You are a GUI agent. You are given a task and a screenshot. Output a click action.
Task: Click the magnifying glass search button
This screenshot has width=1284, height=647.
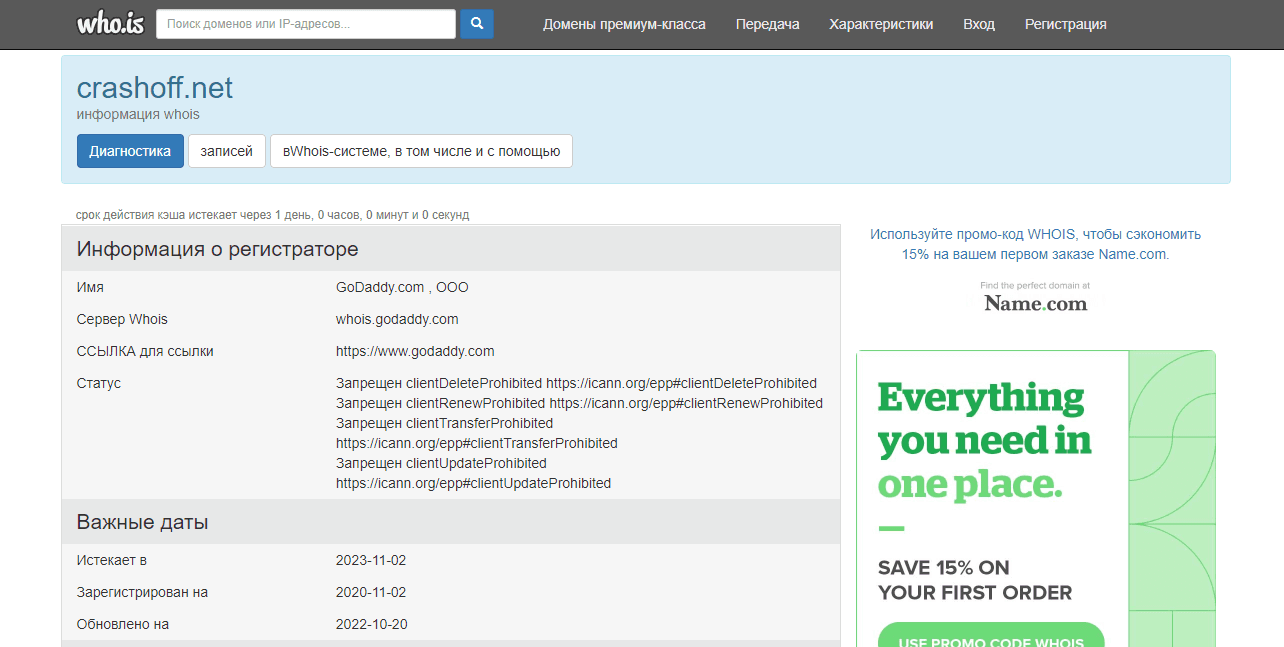[x=477, y=24]
